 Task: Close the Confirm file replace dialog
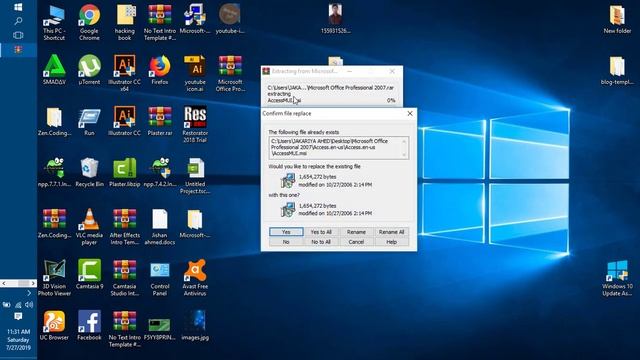pyautogui.click(x=410, y=113)
